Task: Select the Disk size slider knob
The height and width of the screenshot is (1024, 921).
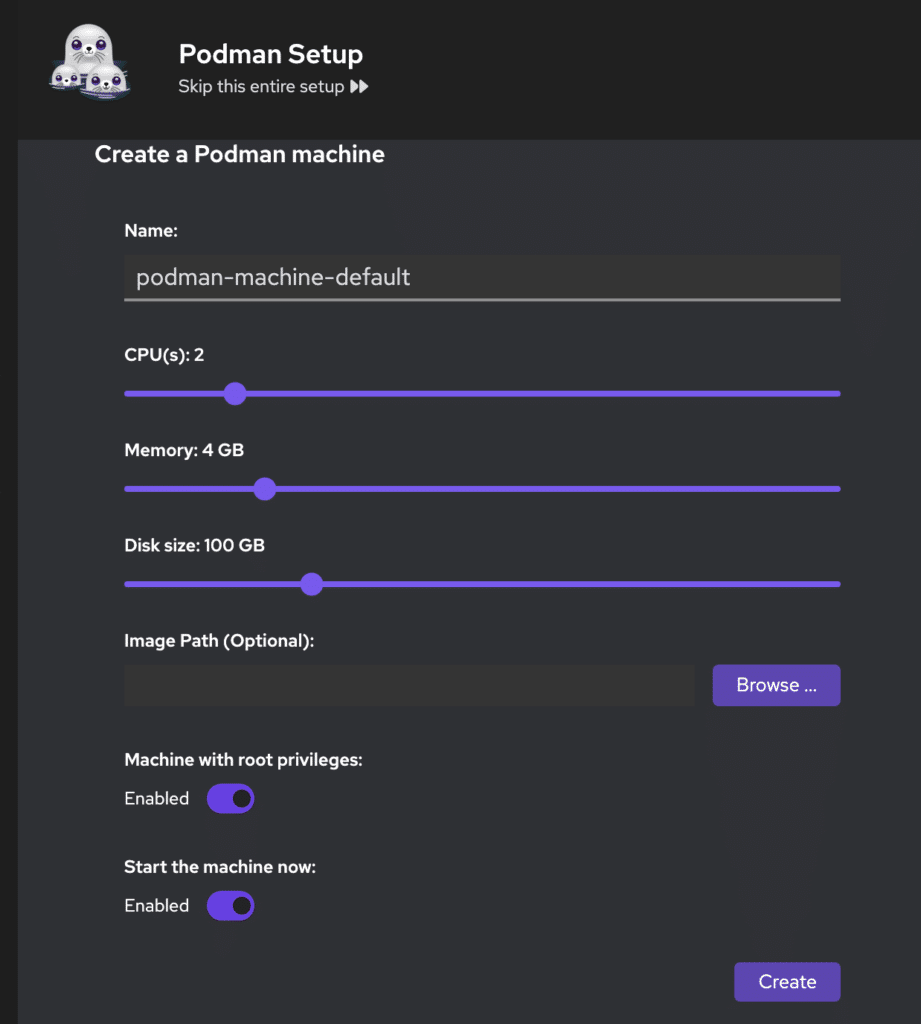Action: [x=311, y=584]
